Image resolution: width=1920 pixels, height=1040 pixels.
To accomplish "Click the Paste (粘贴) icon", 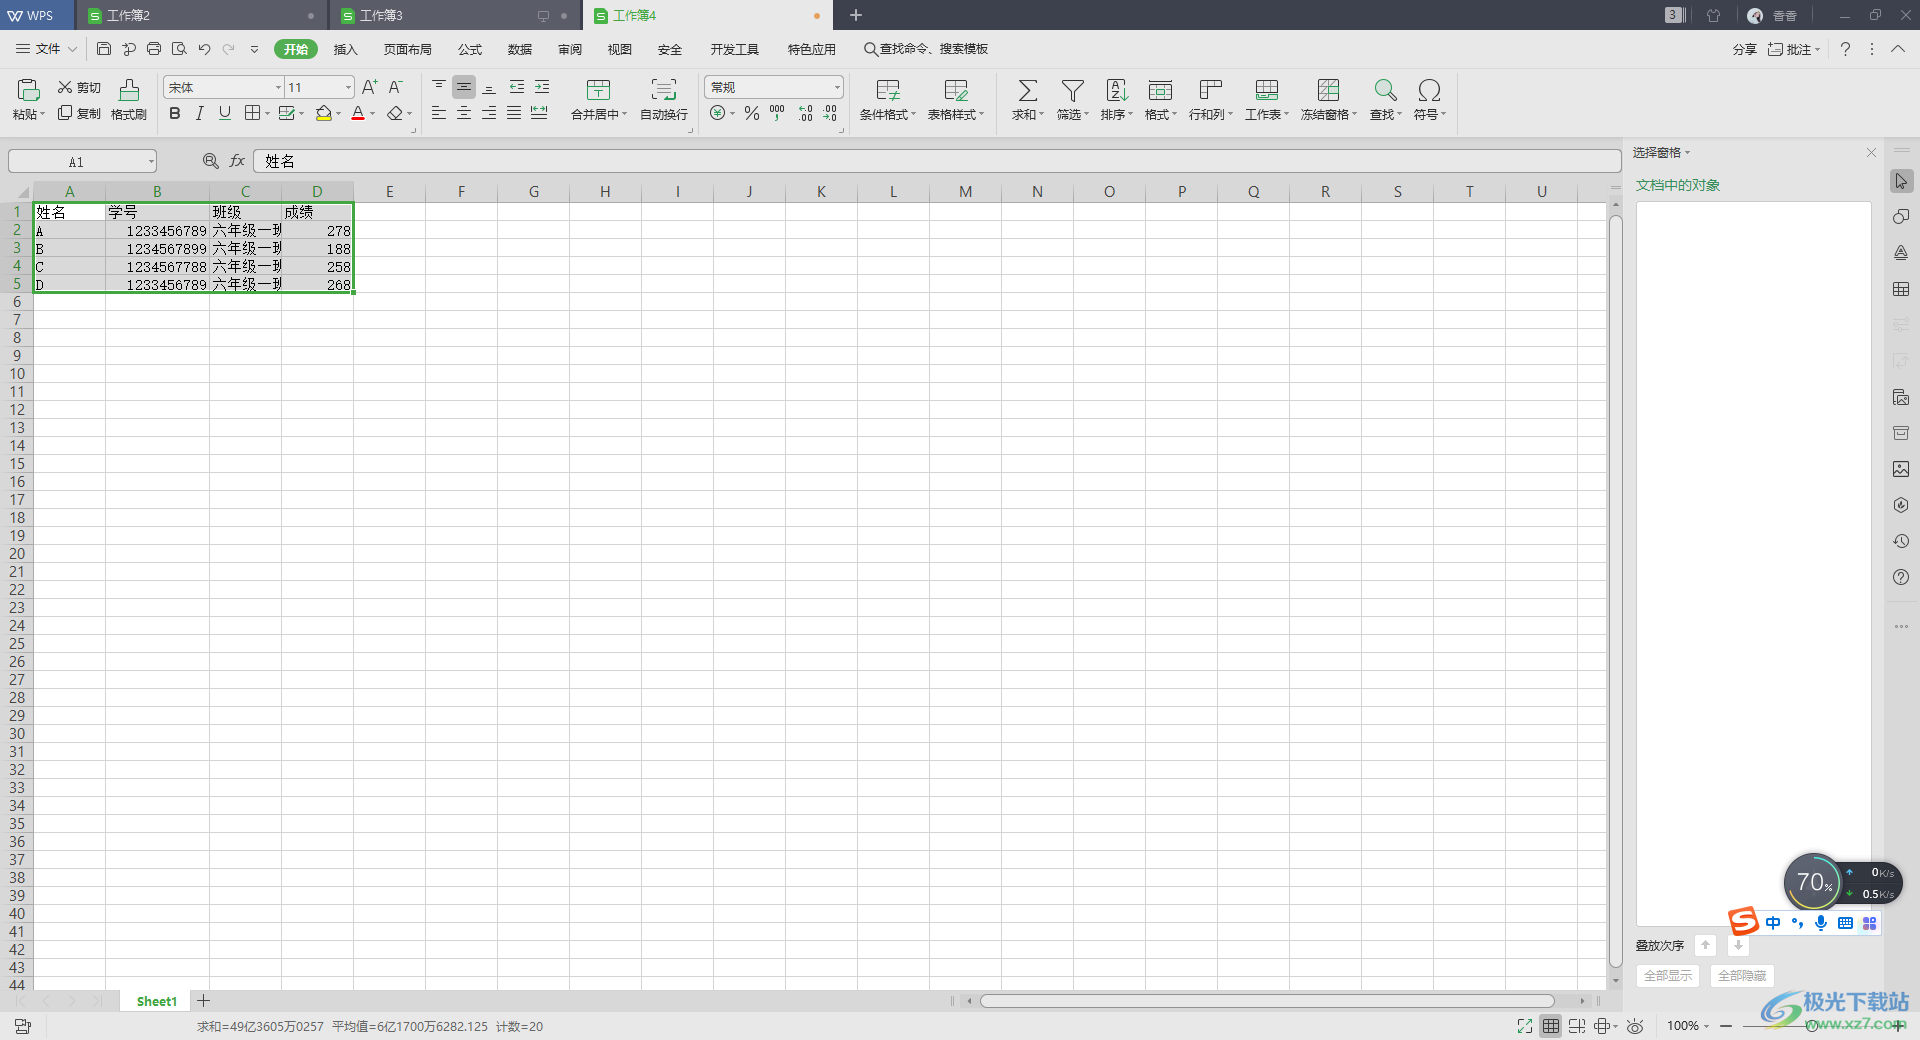I will 28,90.
